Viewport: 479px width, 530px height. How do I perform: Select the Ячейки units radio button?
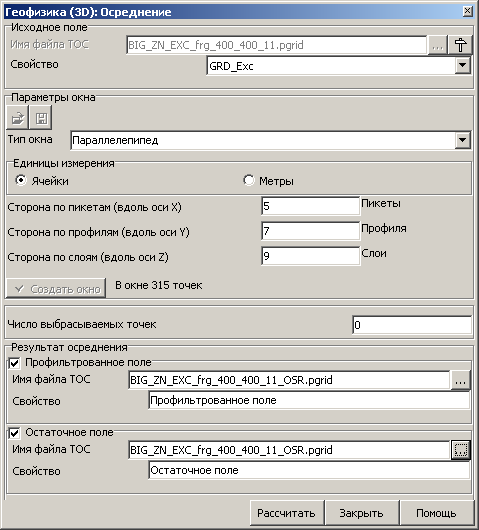click(21, 180)
